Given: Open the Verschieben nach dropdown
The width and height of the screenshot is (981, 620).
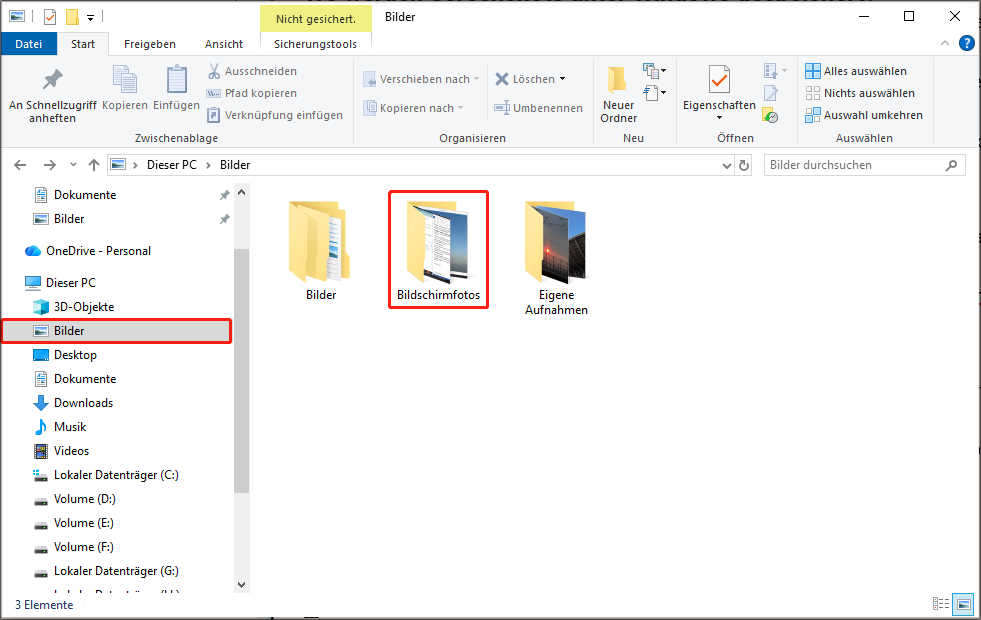Looking at the screenshot, I should pos(476,78).
